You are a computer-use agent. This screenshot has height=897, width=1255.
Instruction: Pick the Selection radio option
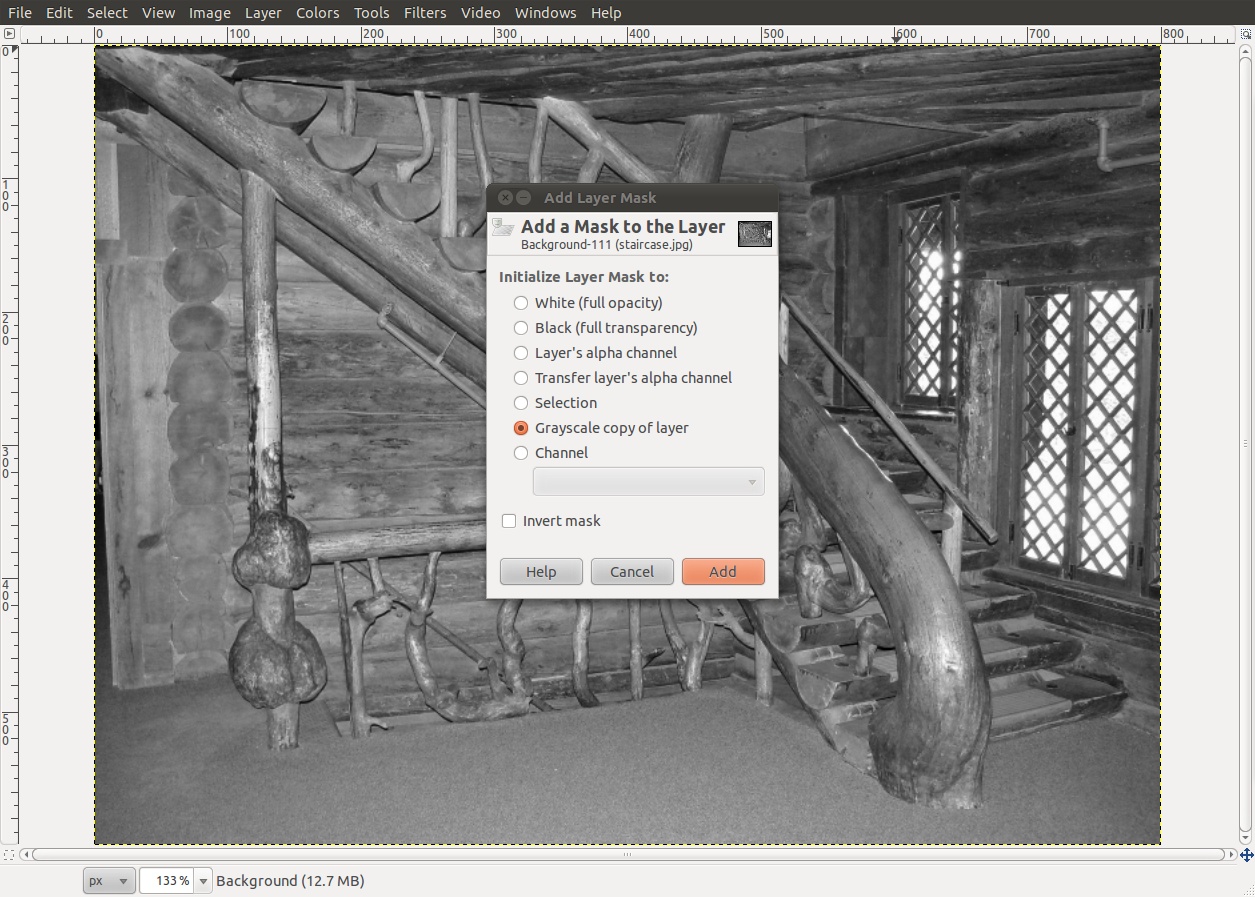coord(555,403)
